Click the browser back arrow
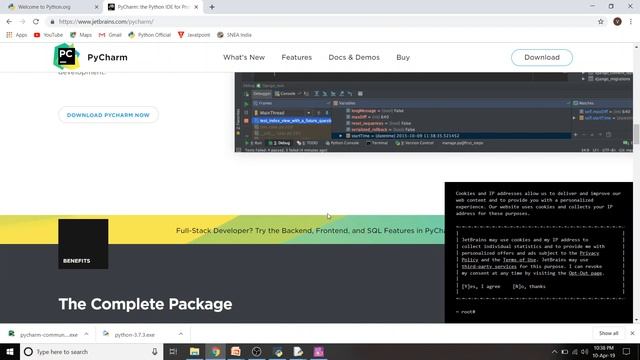 pos(9,22)
